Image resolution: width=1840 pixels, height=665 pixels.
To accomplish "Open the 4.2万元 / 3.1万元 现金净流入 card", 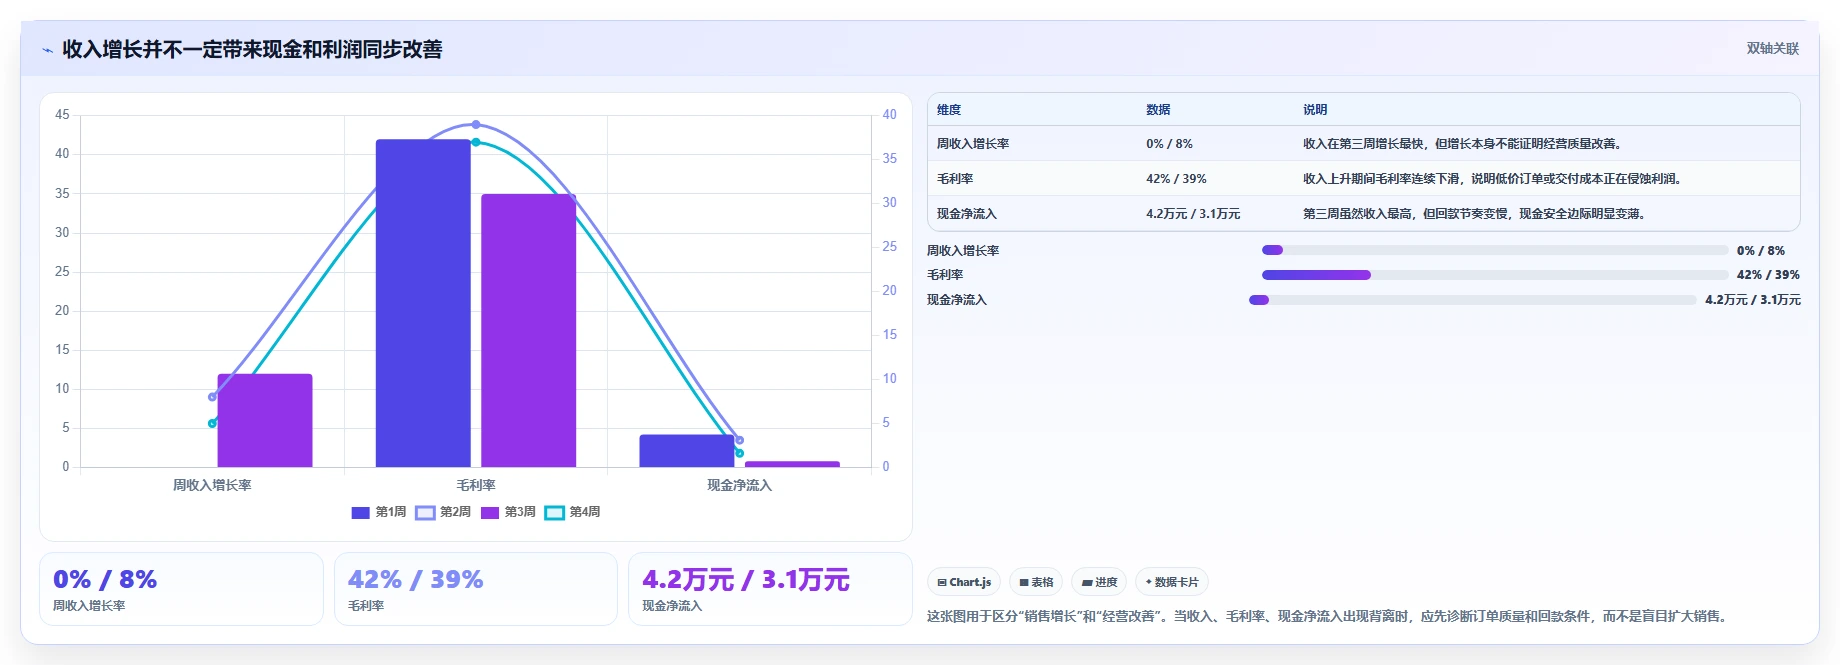I will (x=770, y=589).
